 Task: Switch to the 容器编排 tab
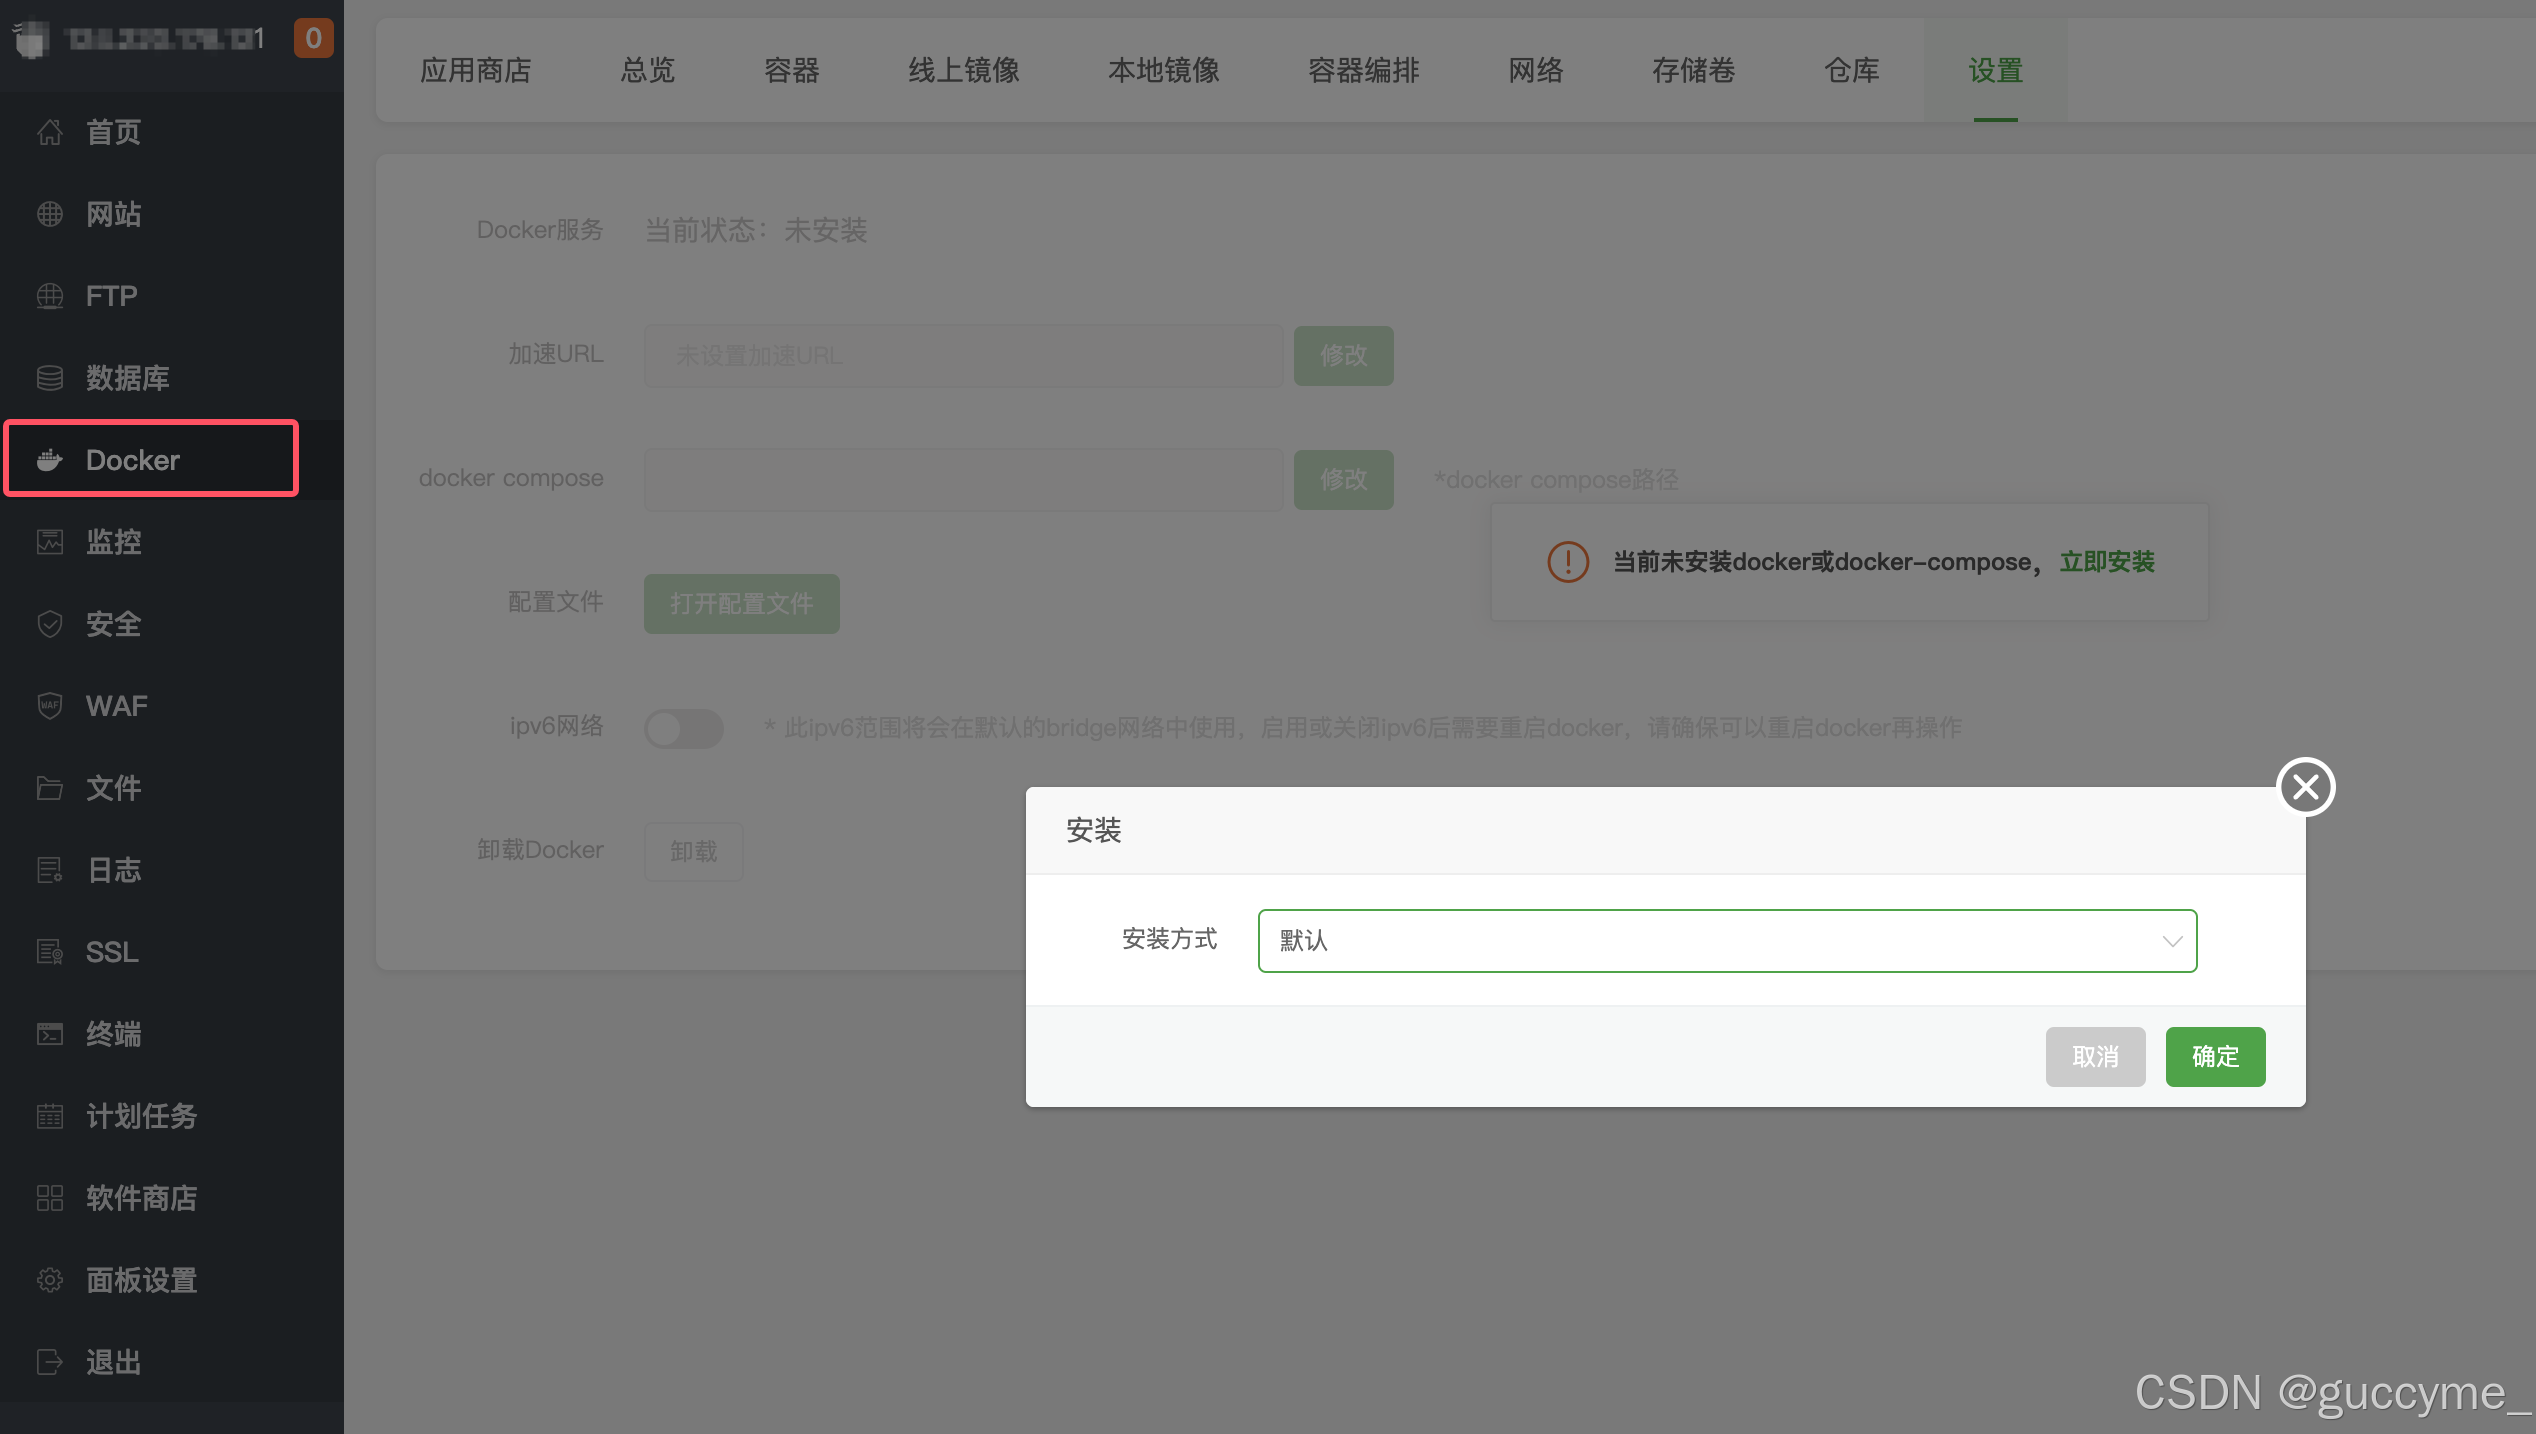pyautogui.click(x=1363, y=70)
